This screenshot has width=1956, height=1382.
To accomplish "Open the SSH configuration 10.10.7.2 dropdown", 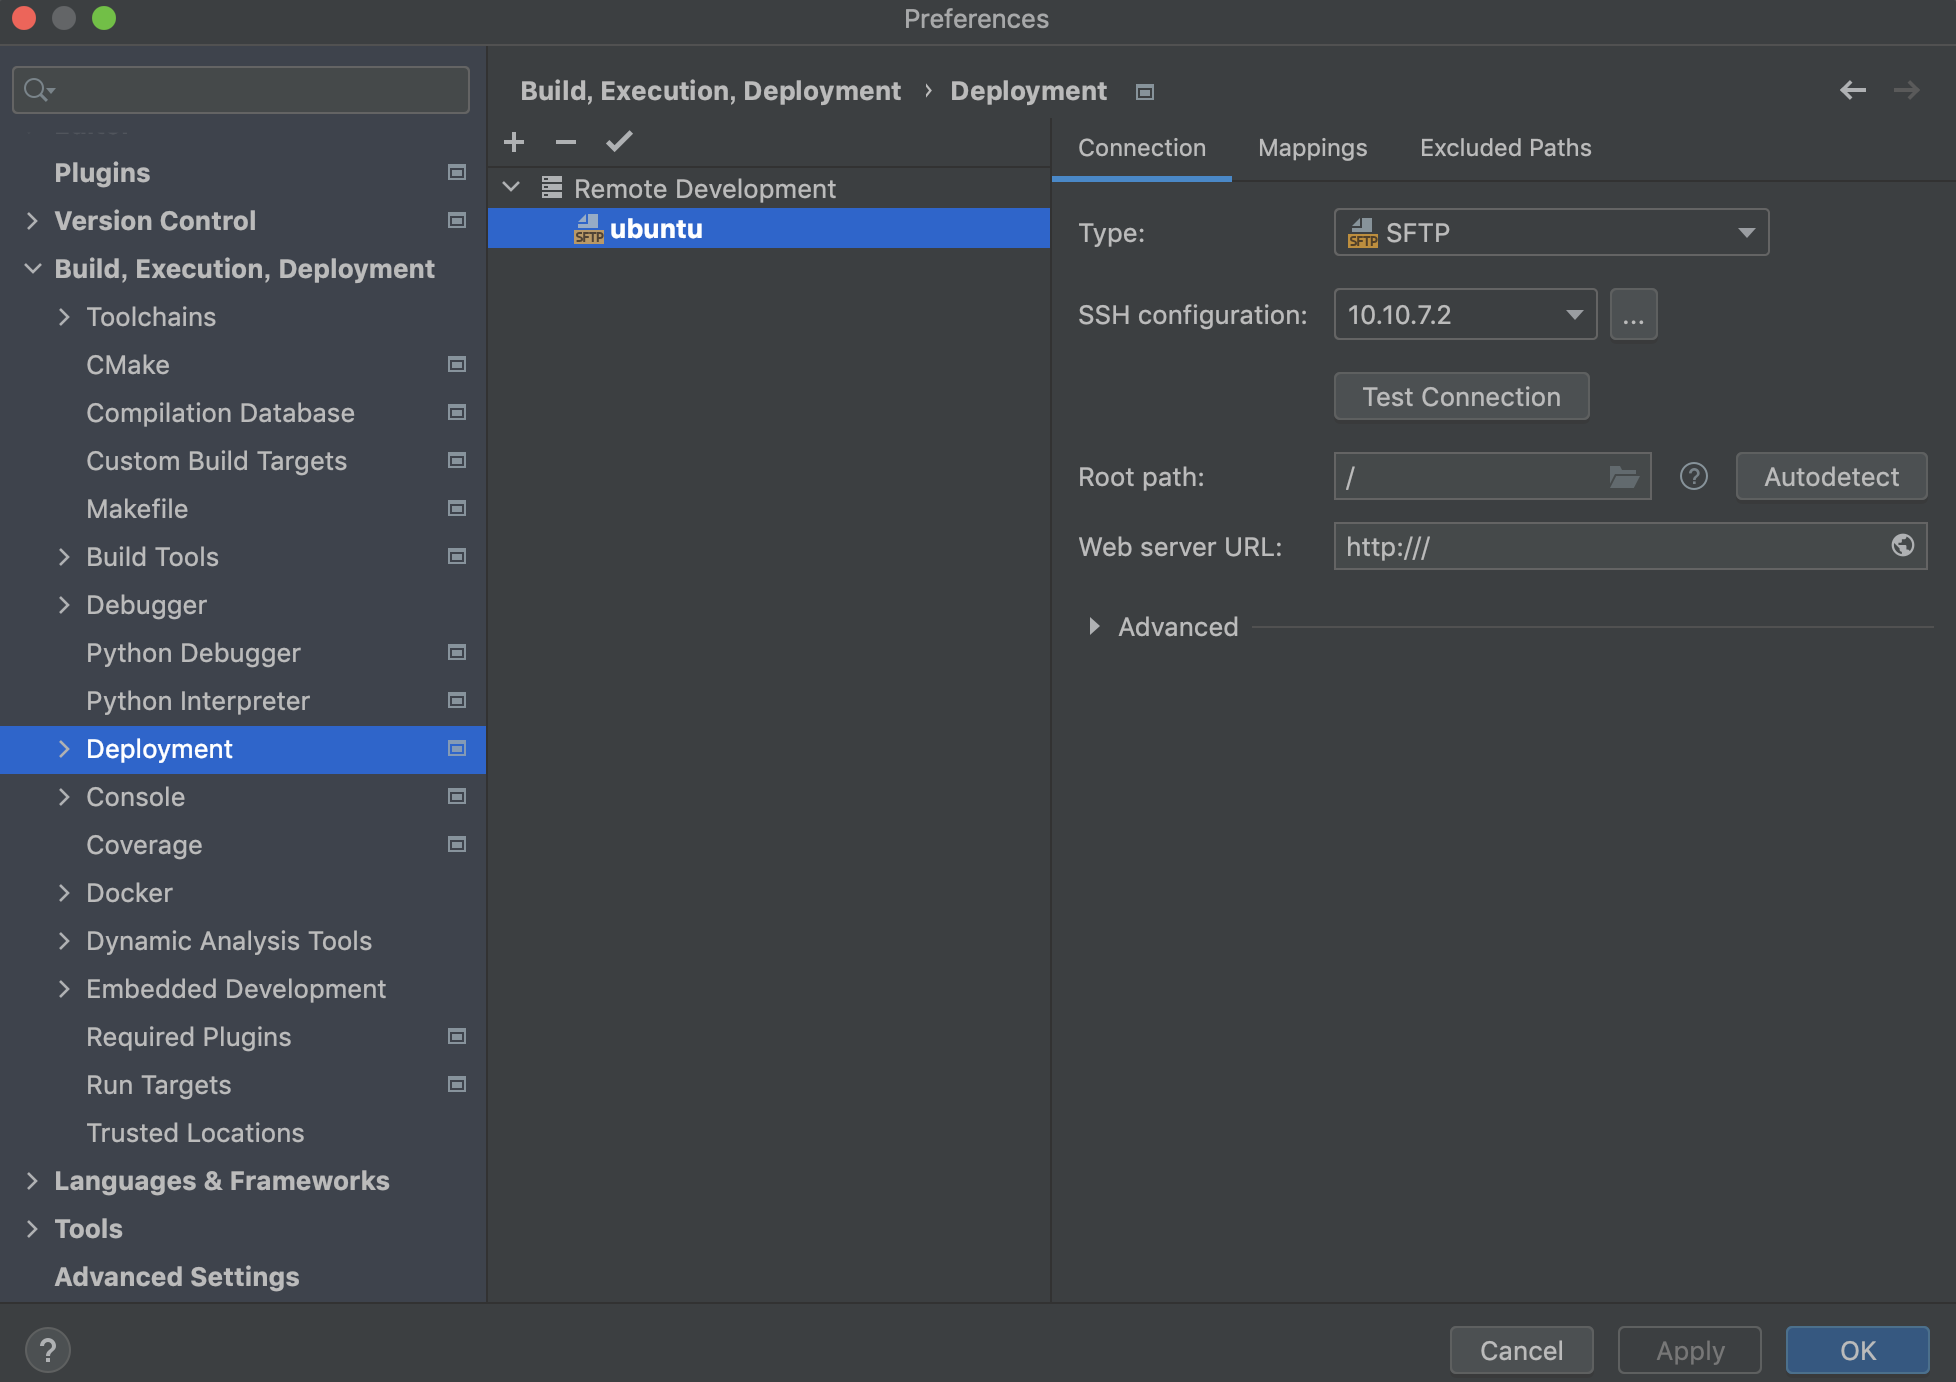I will point(1464,316).
